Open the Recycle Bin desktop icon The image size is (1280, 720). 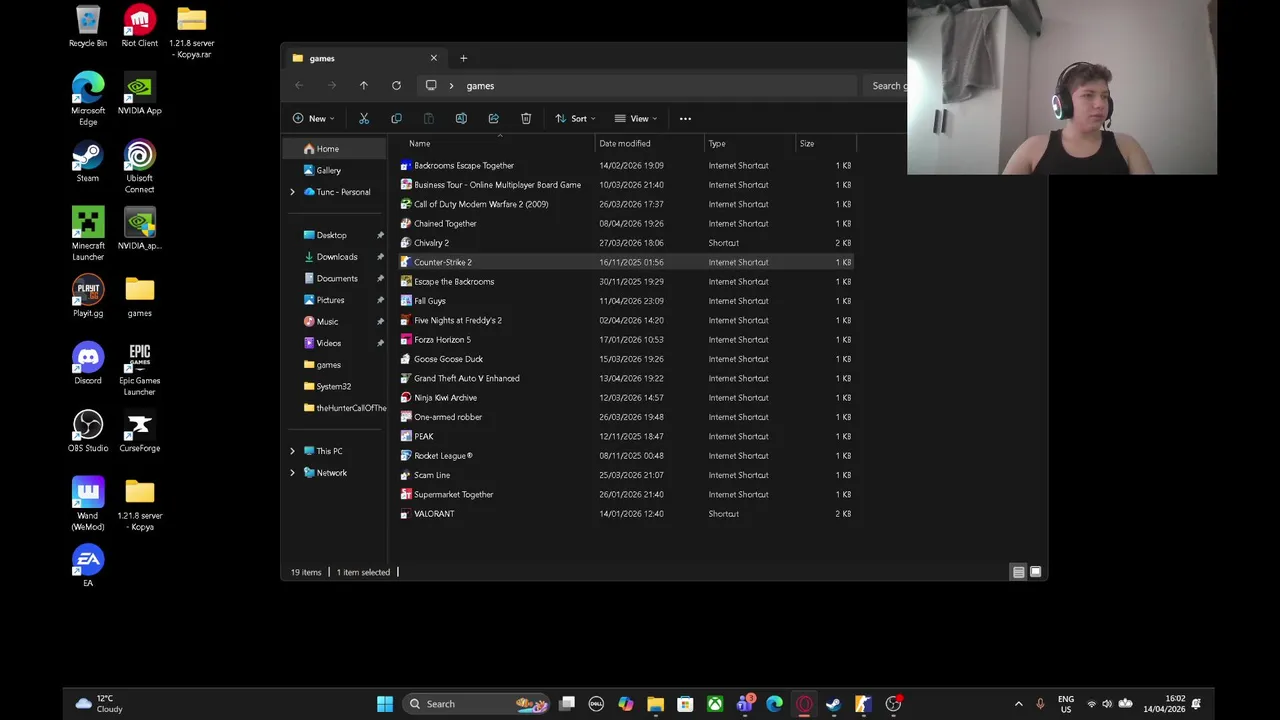click(x=88, y=27)
